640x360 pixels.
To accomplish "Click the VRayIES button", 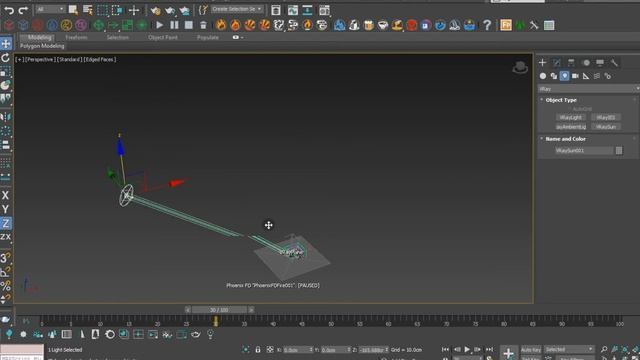I will click(606, 118).
